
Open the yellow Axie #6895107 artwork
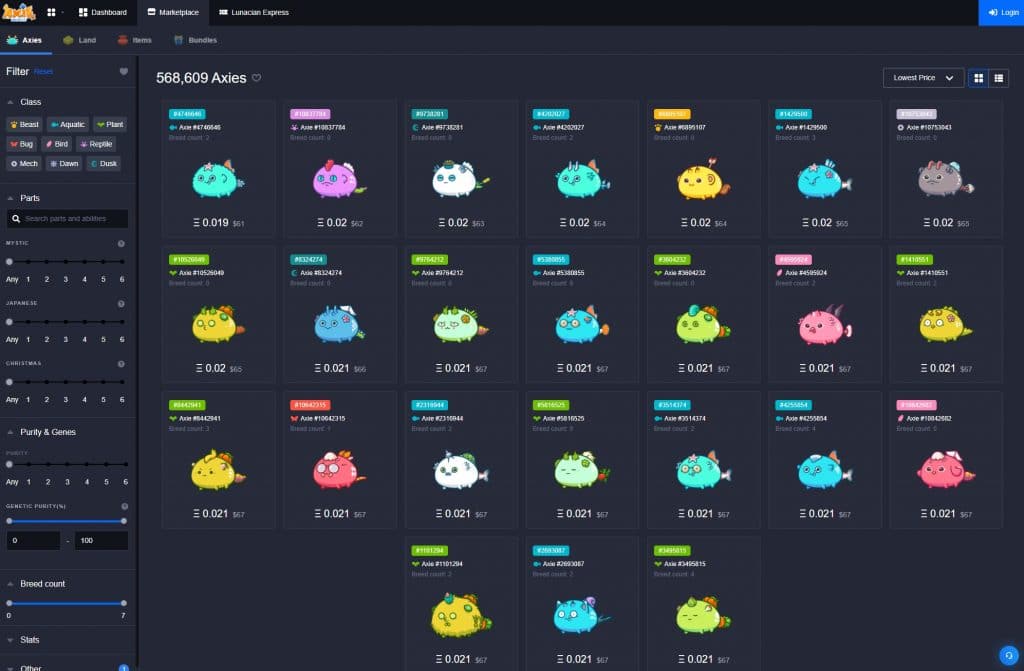tap(703, 178)
